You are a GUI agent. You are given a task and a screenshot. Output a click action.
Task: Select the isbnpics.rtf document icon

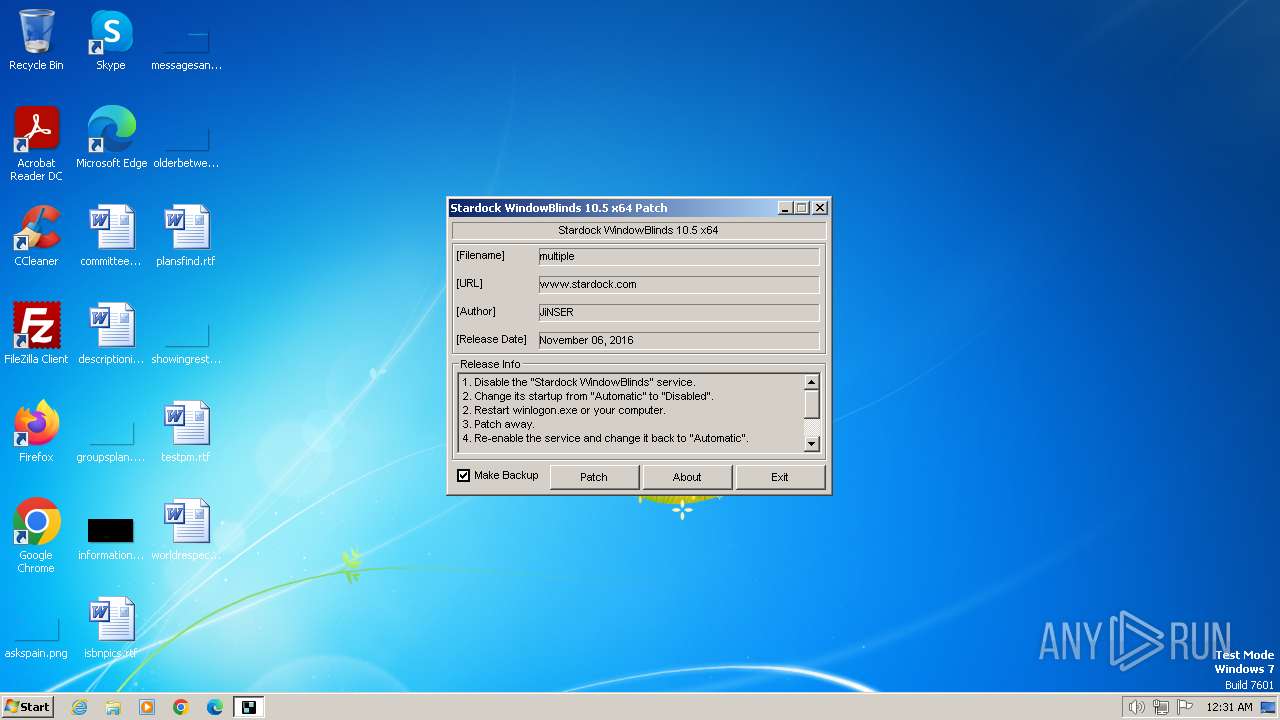click(x=111, y=628)
